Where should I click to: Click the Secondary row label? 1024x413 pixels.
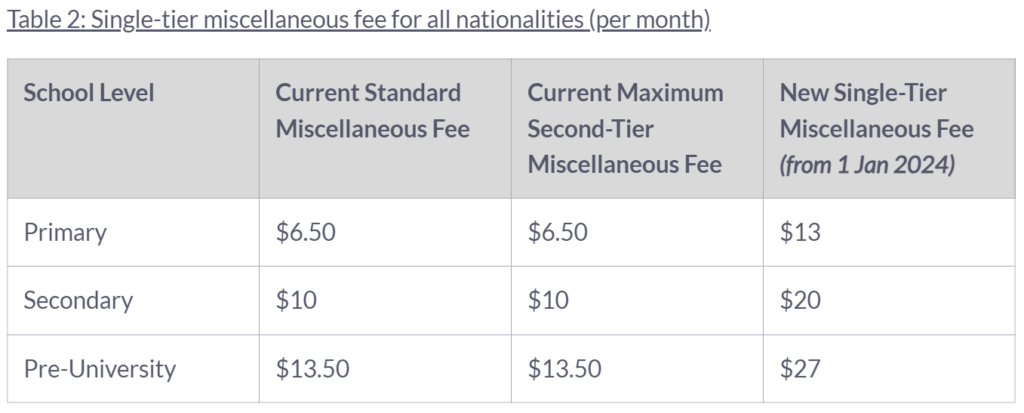pyautogui.click(x=78, y=301)
